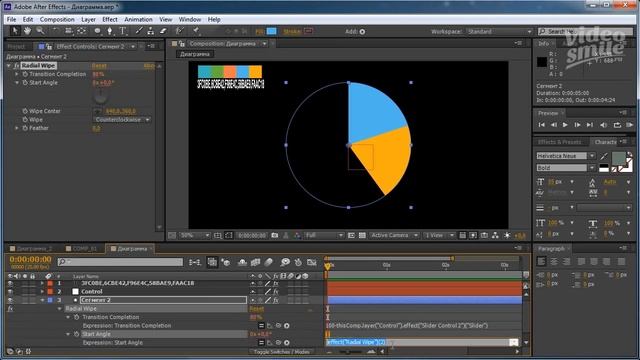Click the timeline layer search field
The width and height of the screenshot is (640, 360).
(x=120, y=262)
